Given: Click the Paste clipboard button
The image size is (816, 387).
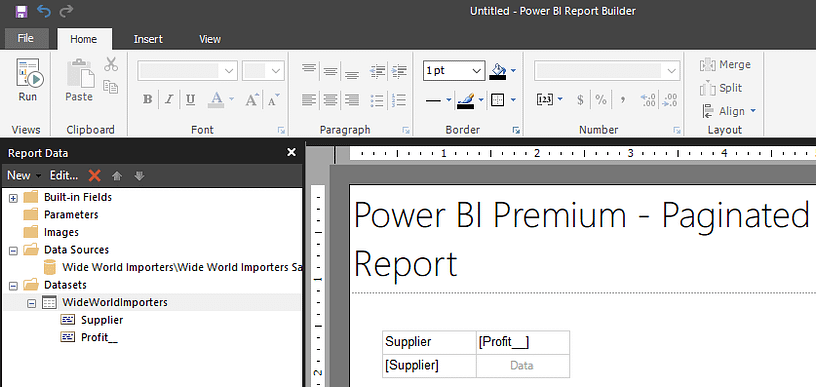Looking at the screenshot, I should pyautogui.click(x=79, y=80).
